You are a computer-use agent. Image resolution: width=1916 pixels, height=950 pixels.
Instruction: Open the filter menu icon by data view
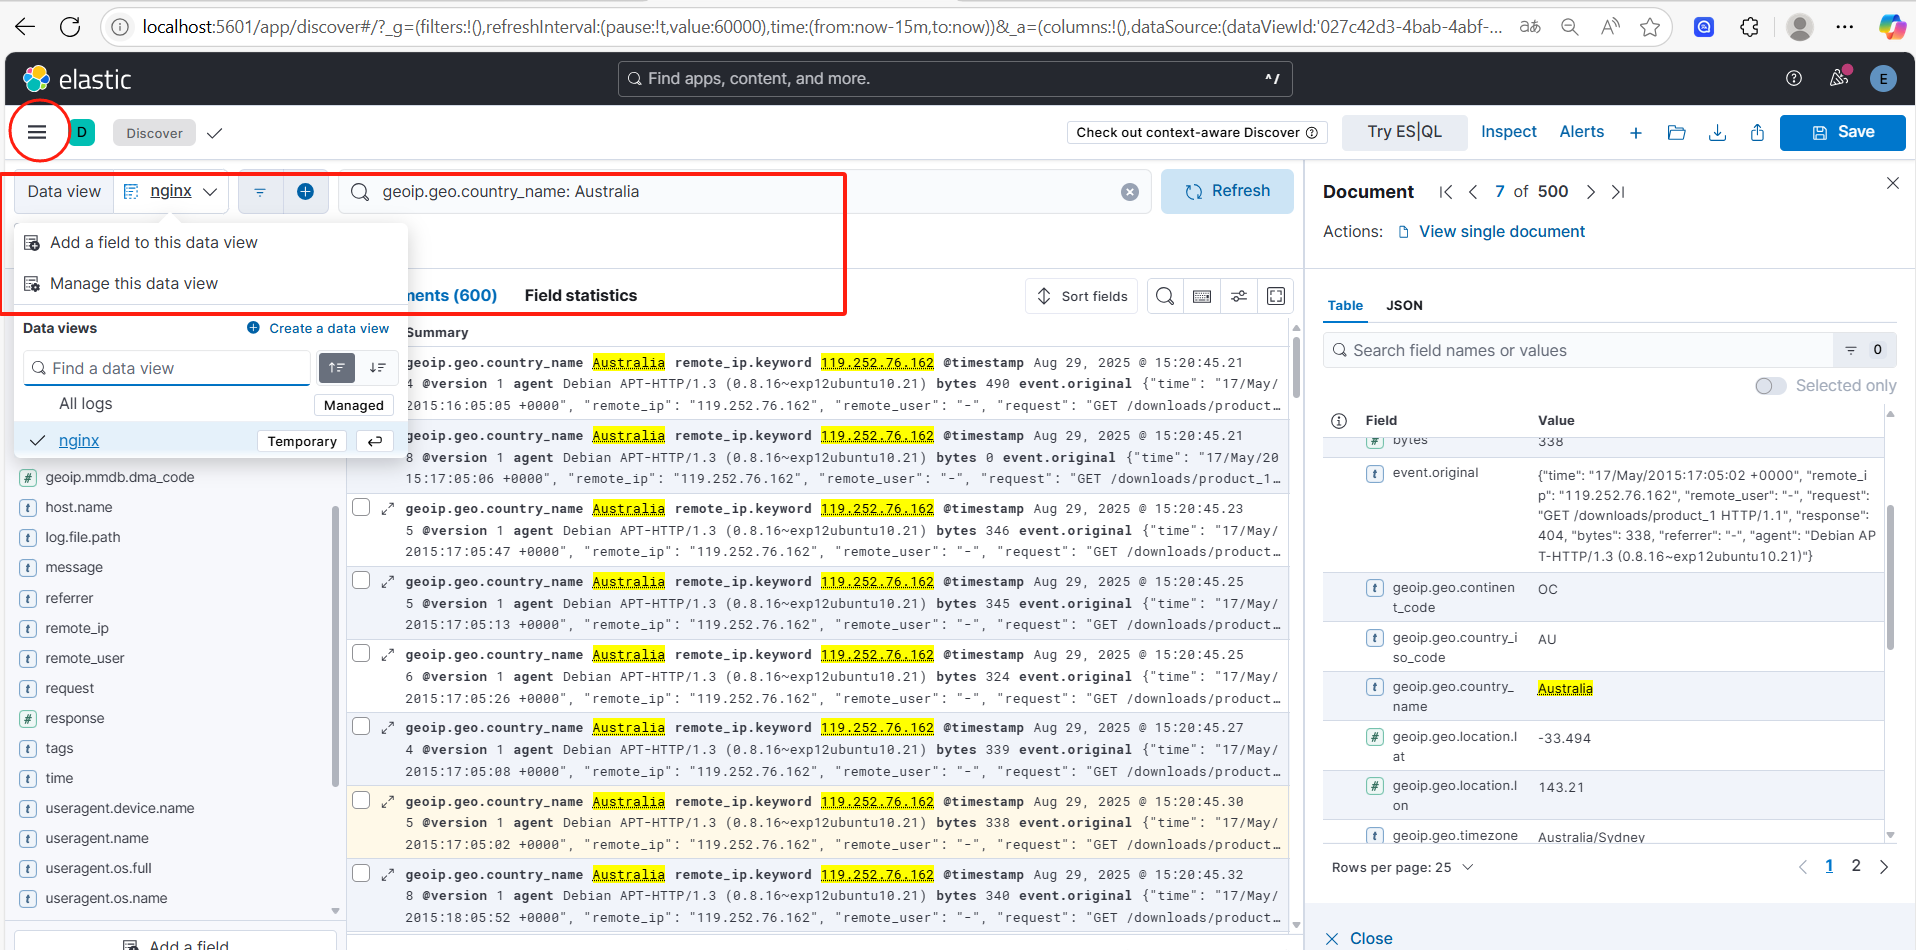(260, 192)
